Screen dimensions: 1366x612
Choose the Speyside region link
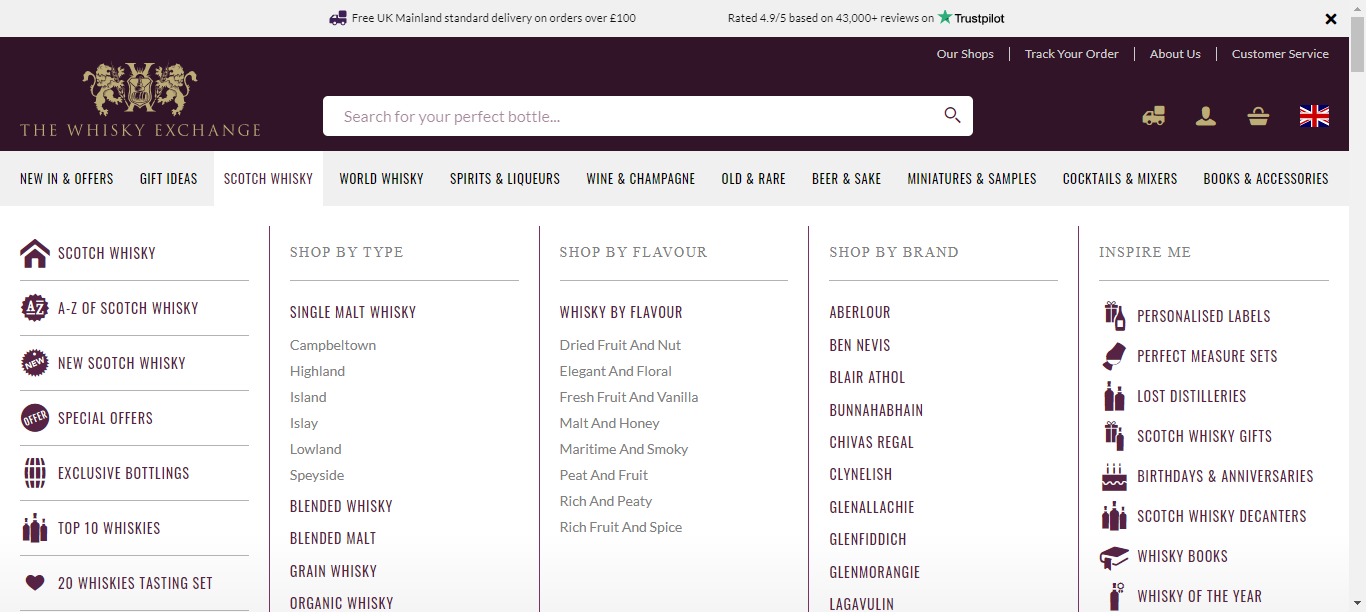(x=317, y=475)
